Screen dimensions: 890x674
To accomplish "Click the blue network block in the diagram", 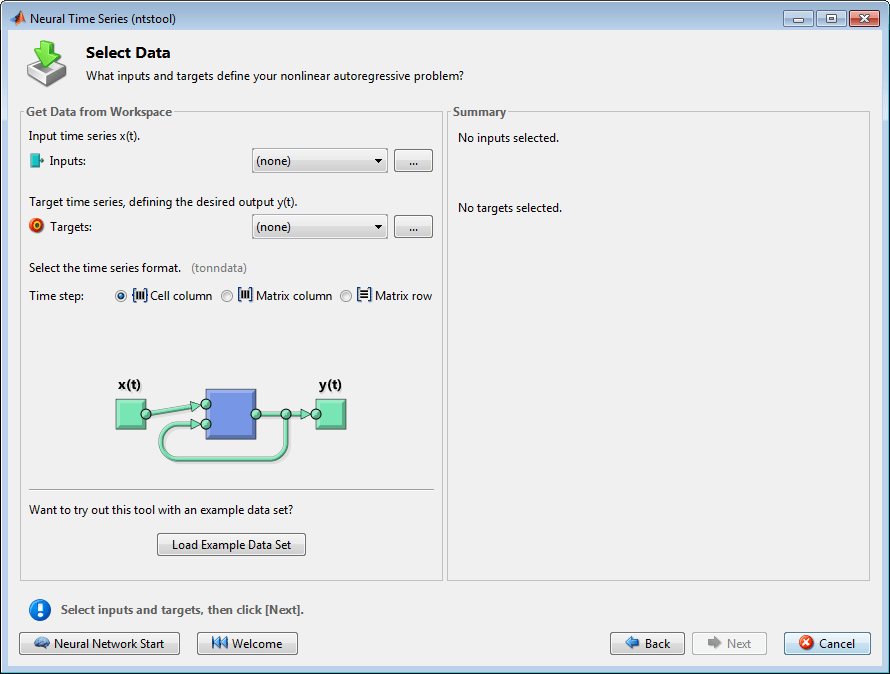I will pyautogui.click(x=230, y=413).
